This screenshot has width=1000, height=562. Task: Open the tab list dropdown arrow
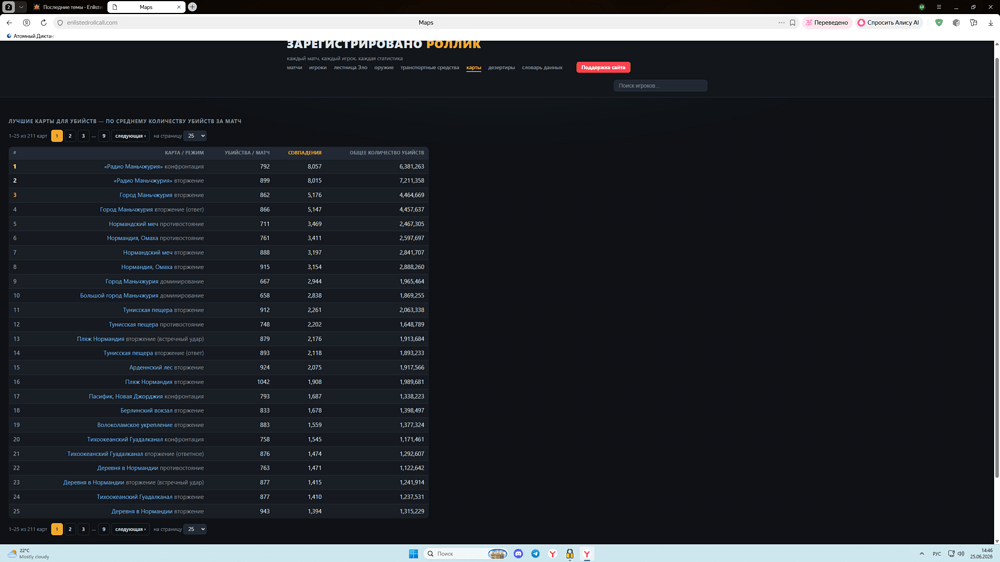click(21, 7)
